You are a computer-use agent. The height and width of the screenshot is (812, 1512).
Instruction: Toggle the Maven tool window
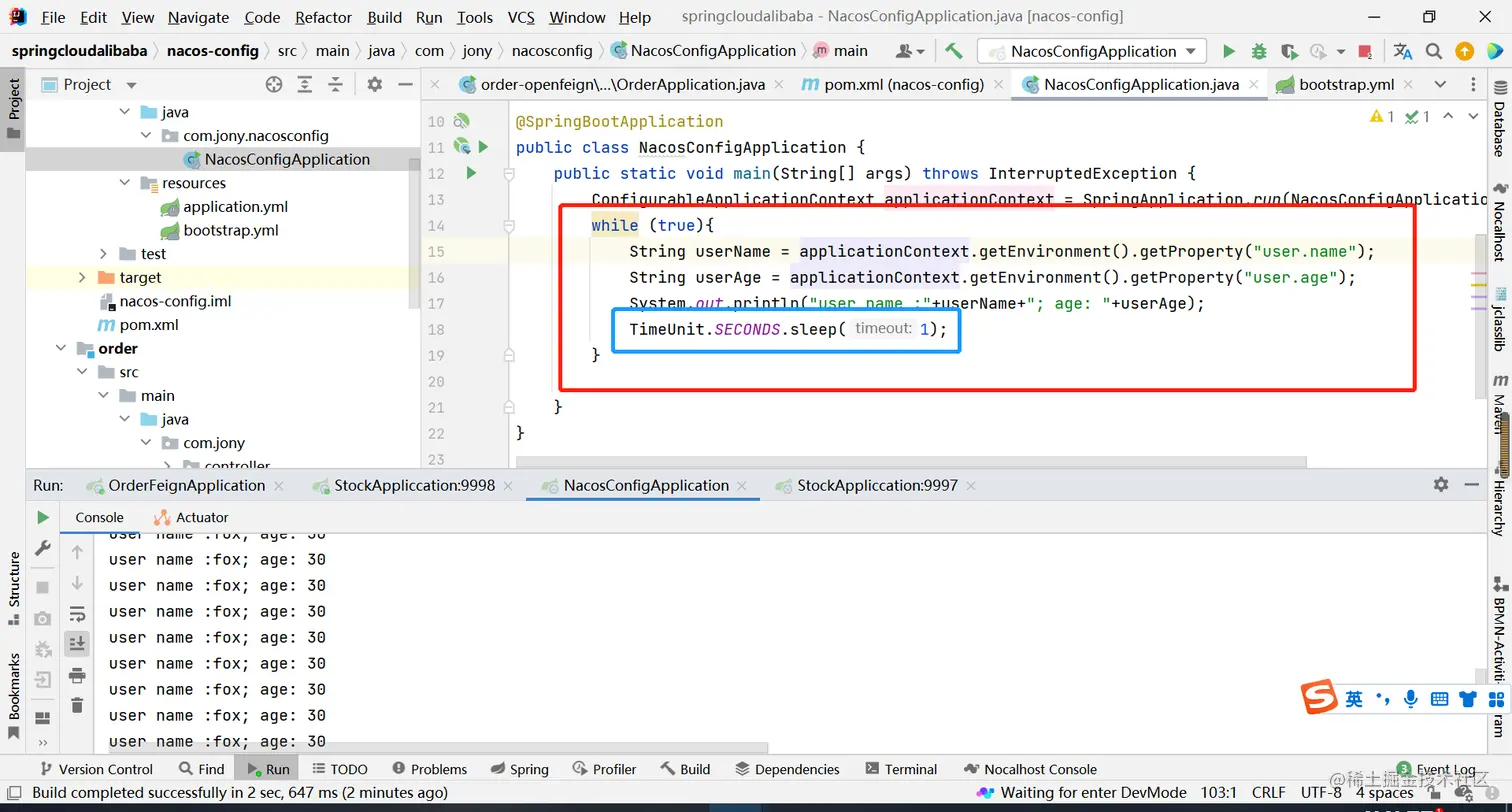point(1499,406)
